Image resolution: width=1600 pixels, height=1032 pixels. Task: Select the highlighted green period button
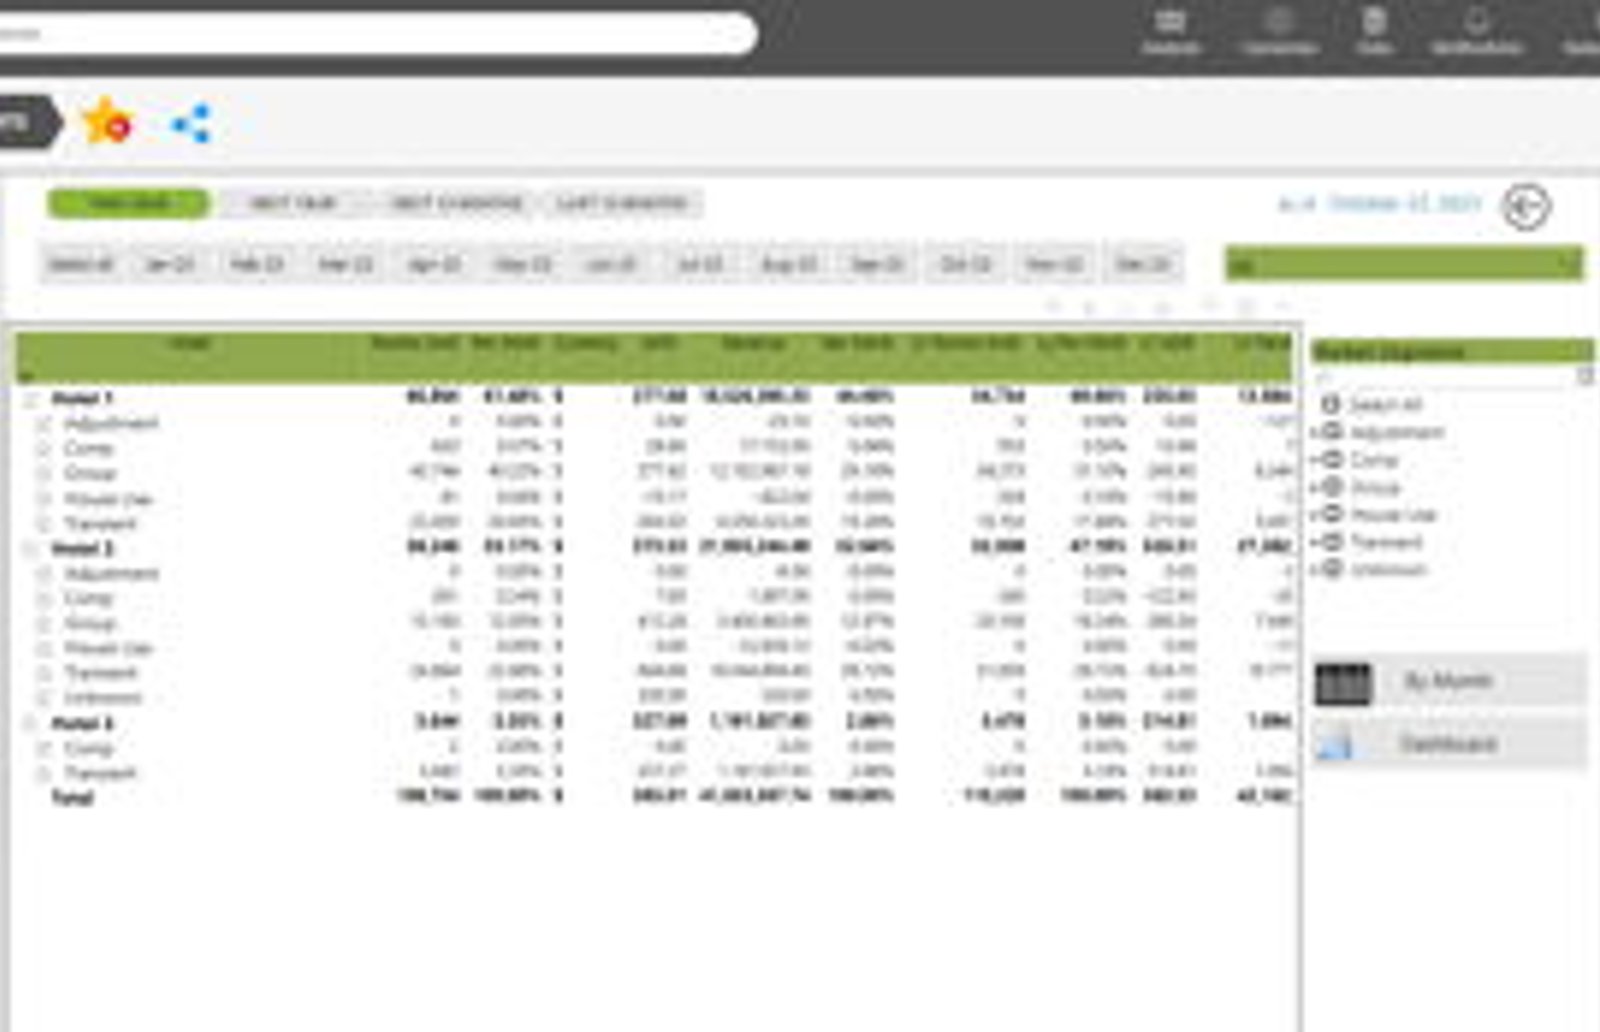click(x=128, y=204)
